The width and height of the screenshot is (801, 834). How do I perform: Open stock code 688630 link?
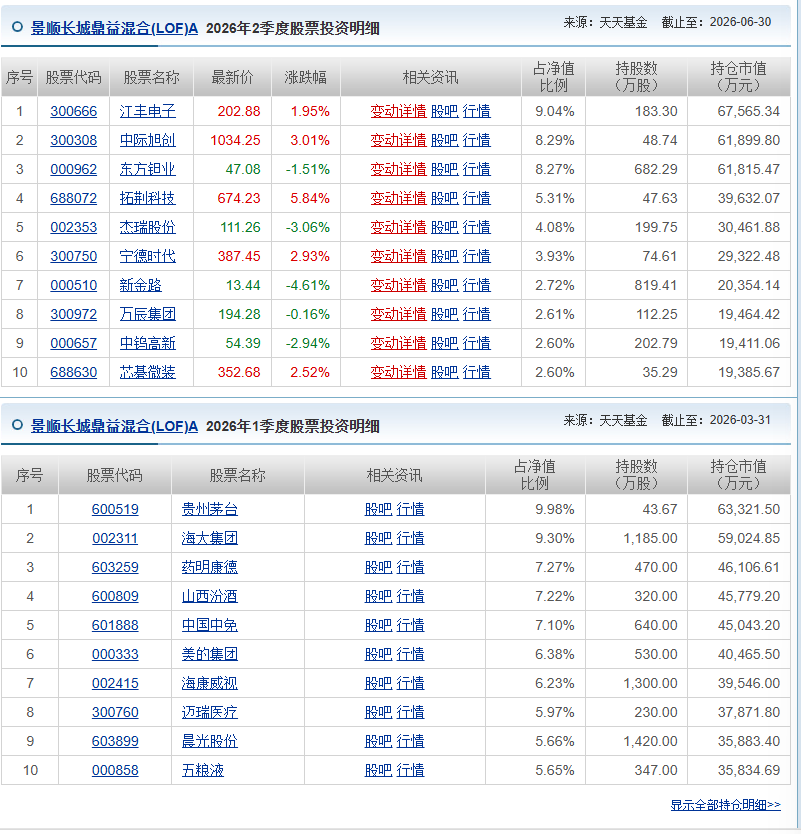tap(73, 372)
